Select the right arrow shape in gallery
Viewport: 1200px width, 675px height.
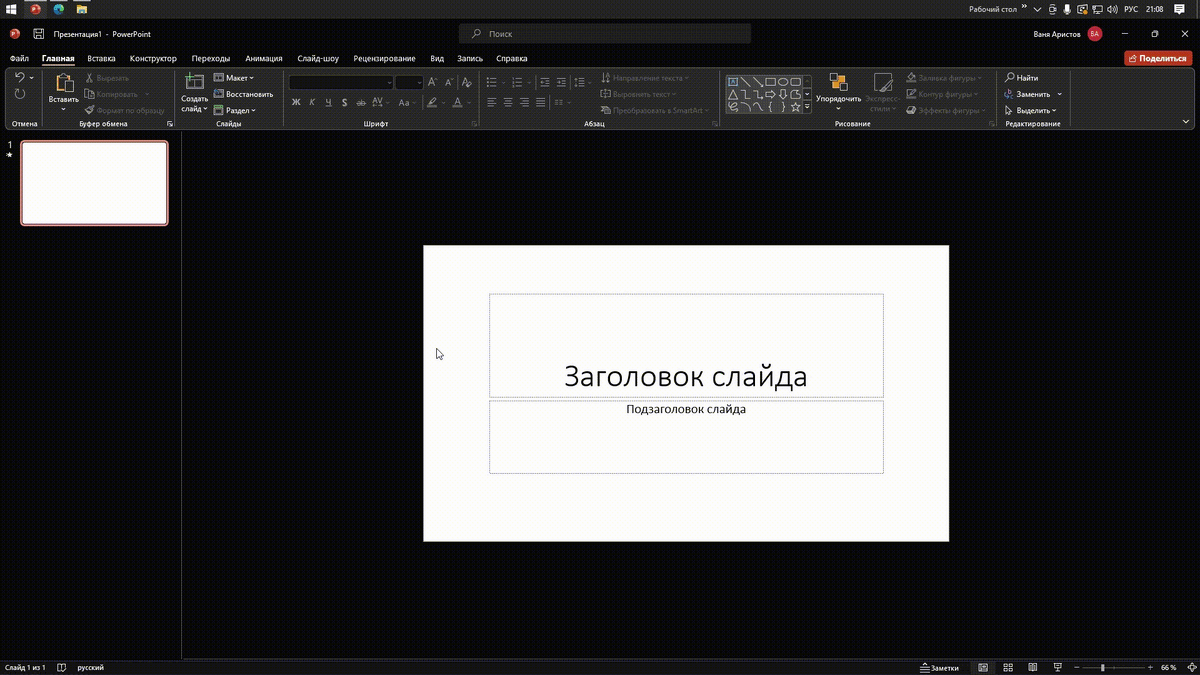[x=771, y=94]
